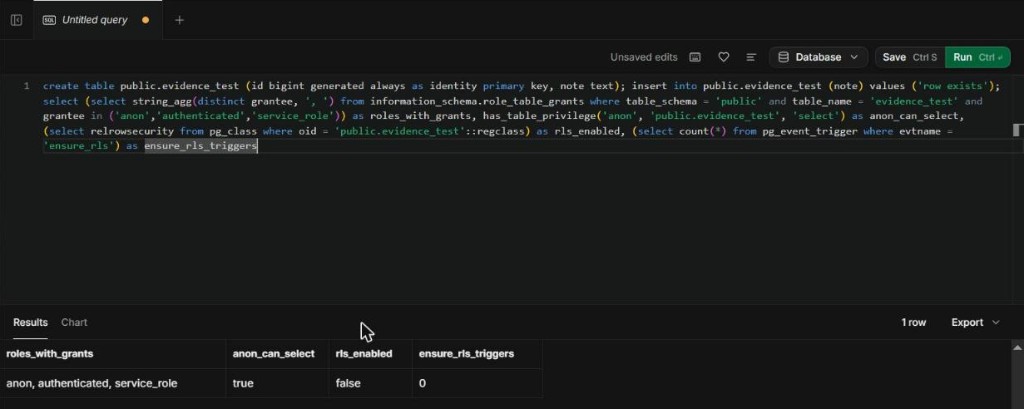The height and width of the screenshot is (409, 1024).
Task: Click the format/prettify lines icon
Action: point(751,57)
